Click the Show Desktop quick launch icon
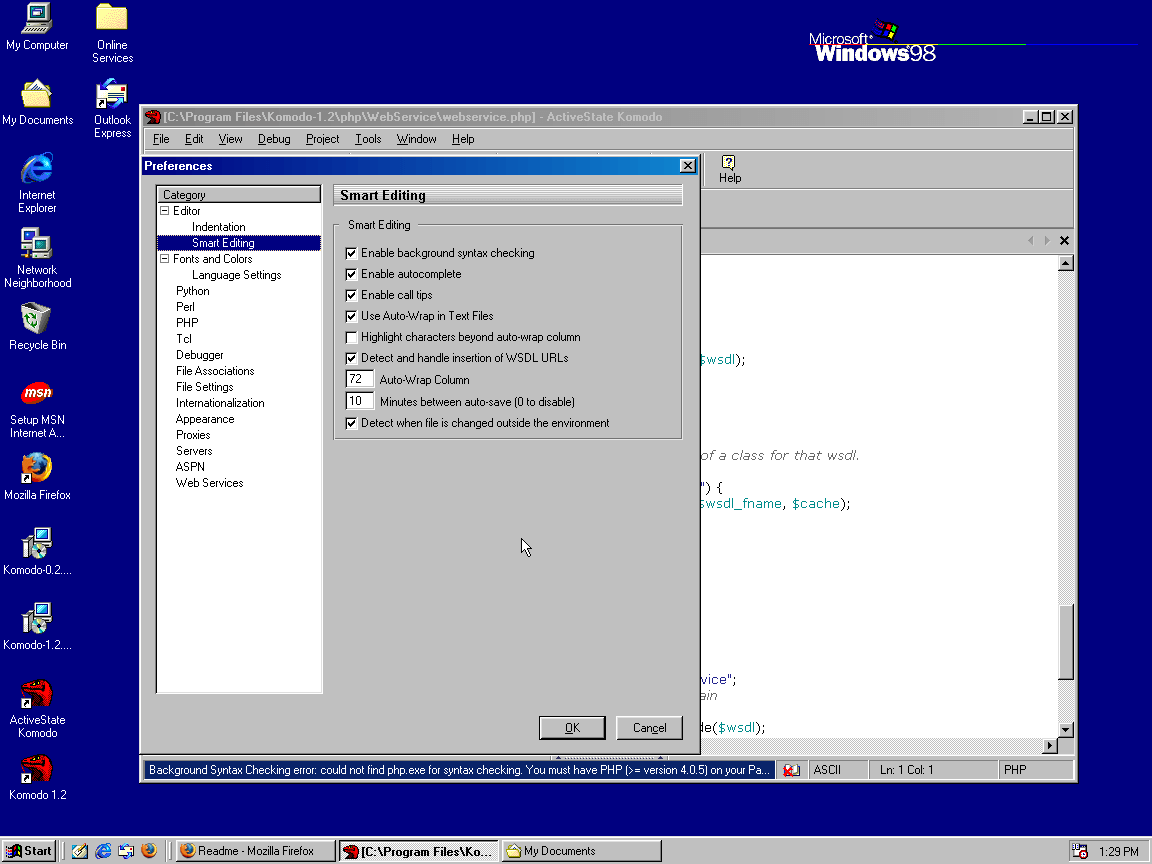 [80, 851]
